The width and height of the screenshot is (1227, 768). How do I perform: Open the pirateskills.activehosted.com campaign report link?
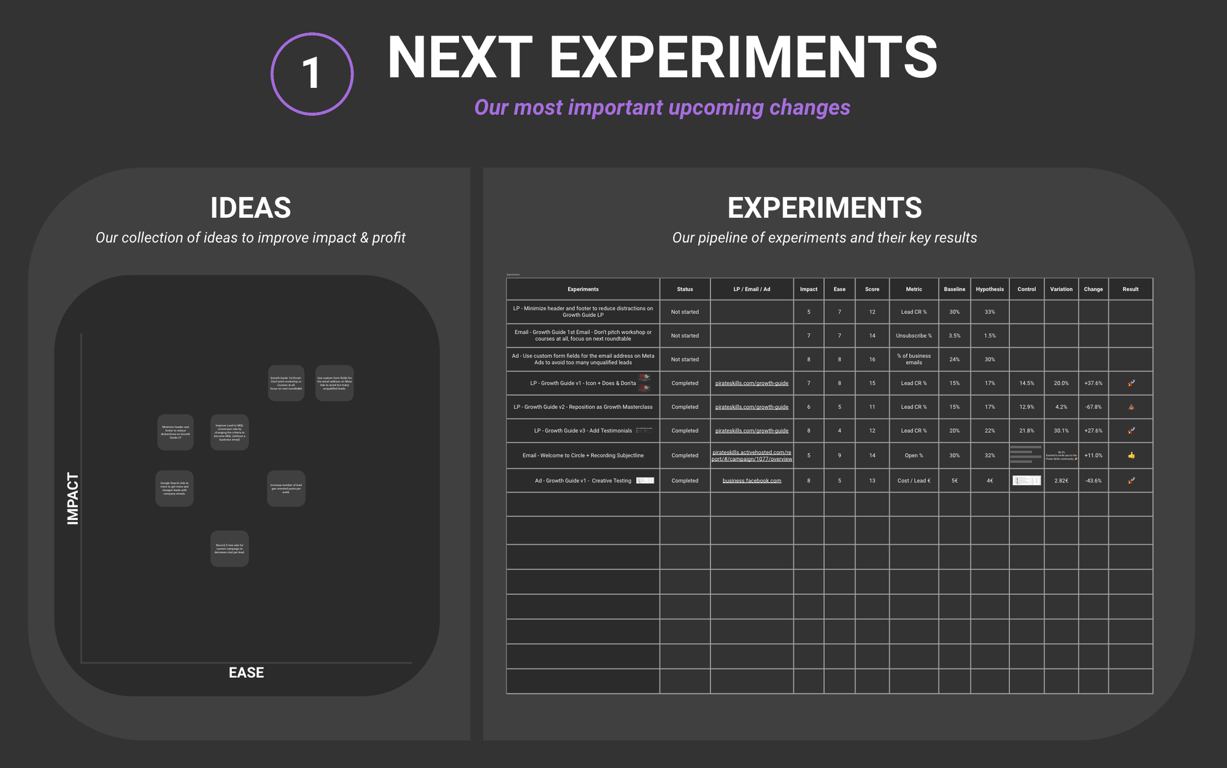(752, 455)
